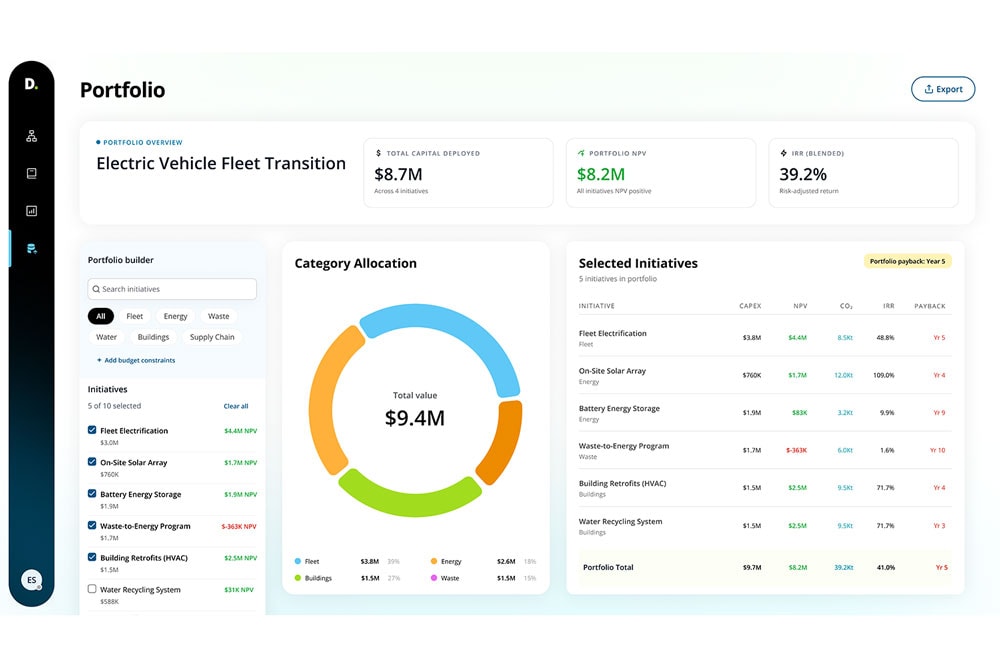This screenshot has width=1000, height=667.
Task: Select the active portfolio stack sidebar icon
Action: 31,248
